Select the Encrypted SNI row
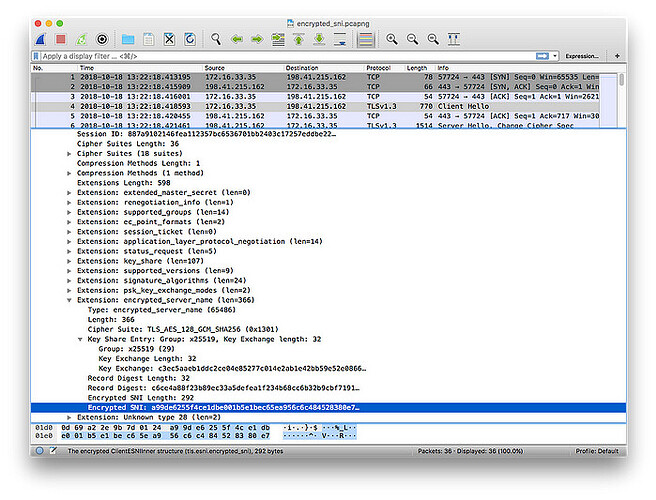Screen dimensions: 656x500 click(x=328, y=408)
